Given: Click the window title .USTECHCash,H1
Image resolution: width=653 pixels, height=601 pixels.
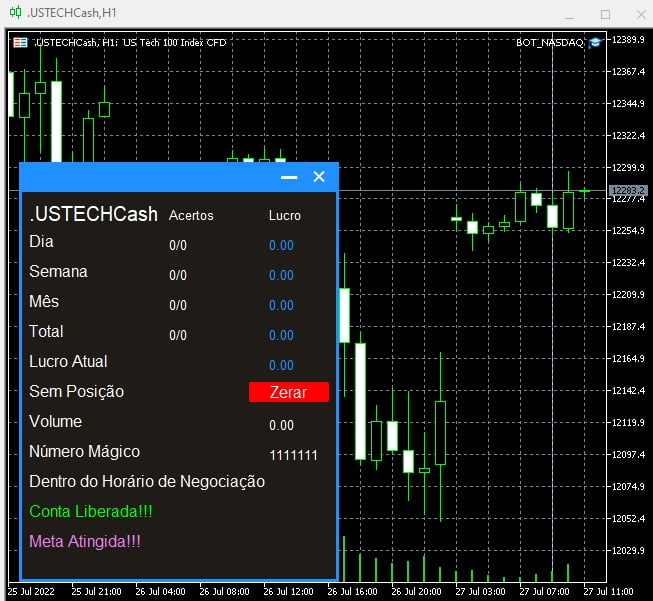Looking at the screenshot, I should [72, 12].
